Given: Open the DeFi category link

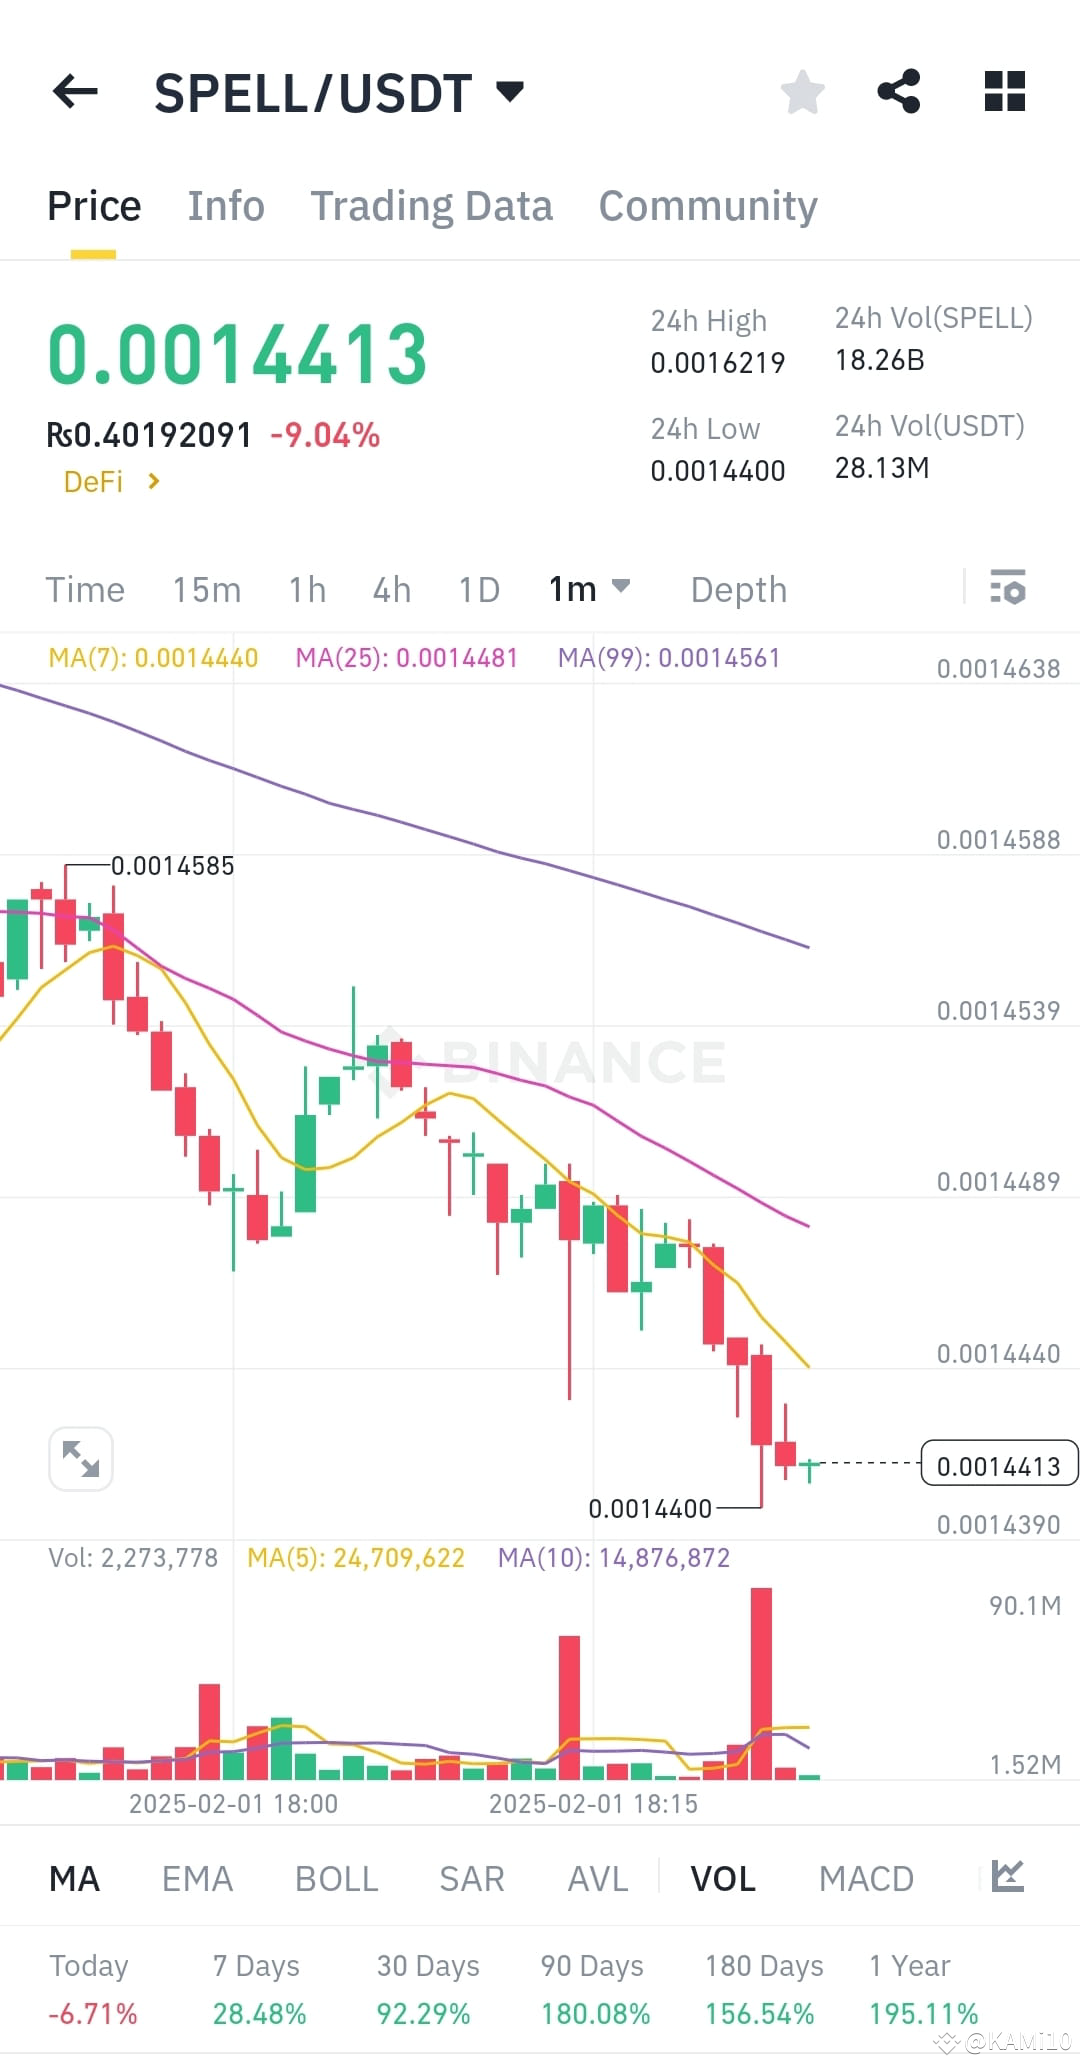Looking at the screenshot, I should [x=108, y=481].
